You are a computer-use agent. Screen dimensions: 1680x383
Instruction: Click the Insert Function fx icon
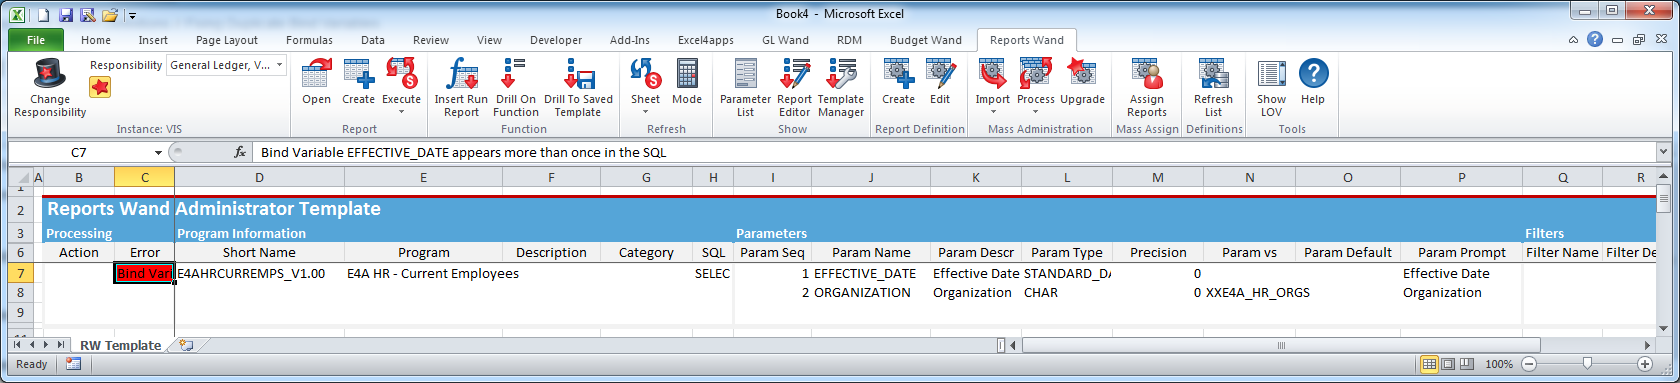[240, 152]
